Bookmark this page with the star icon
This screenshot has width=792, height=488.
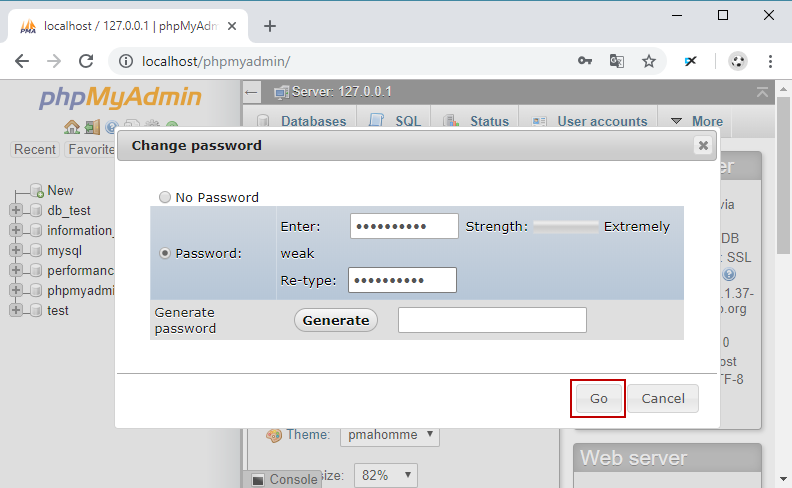(x=649, y=61)
